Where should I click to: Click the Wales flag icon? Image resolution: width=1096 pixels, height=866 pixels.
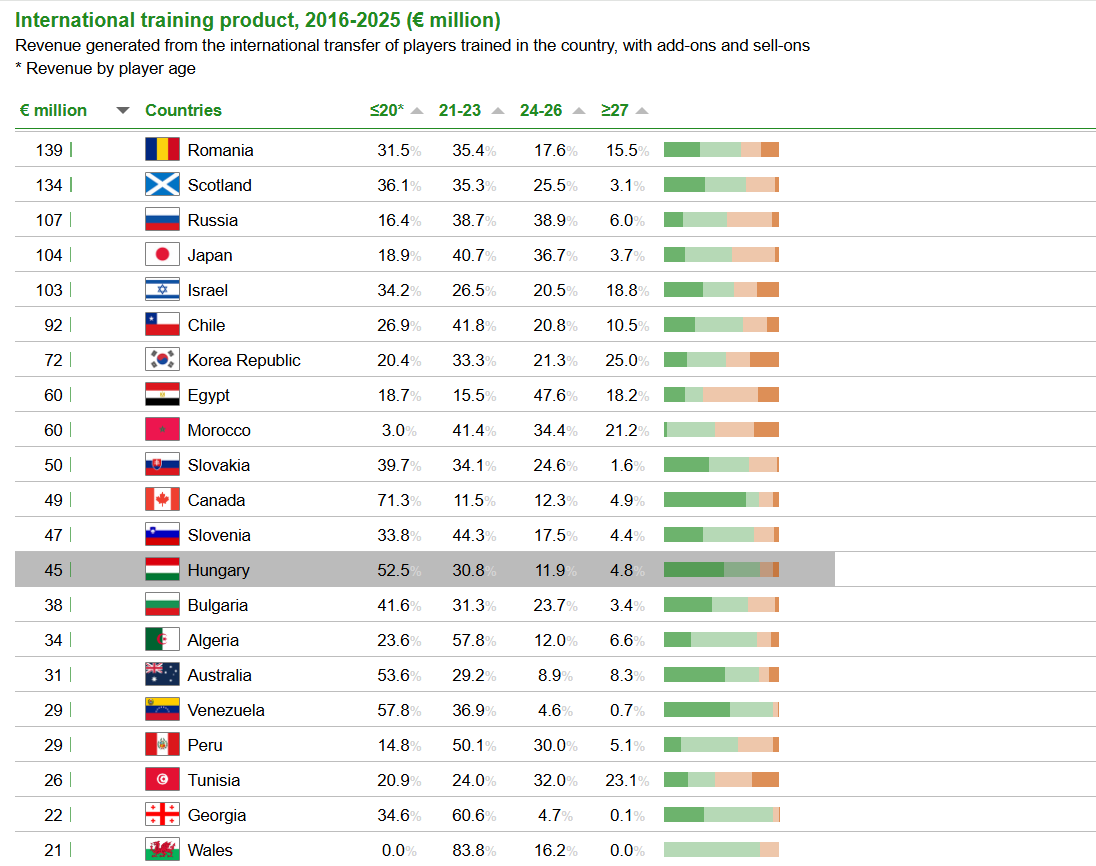click(x=162, y=850)
